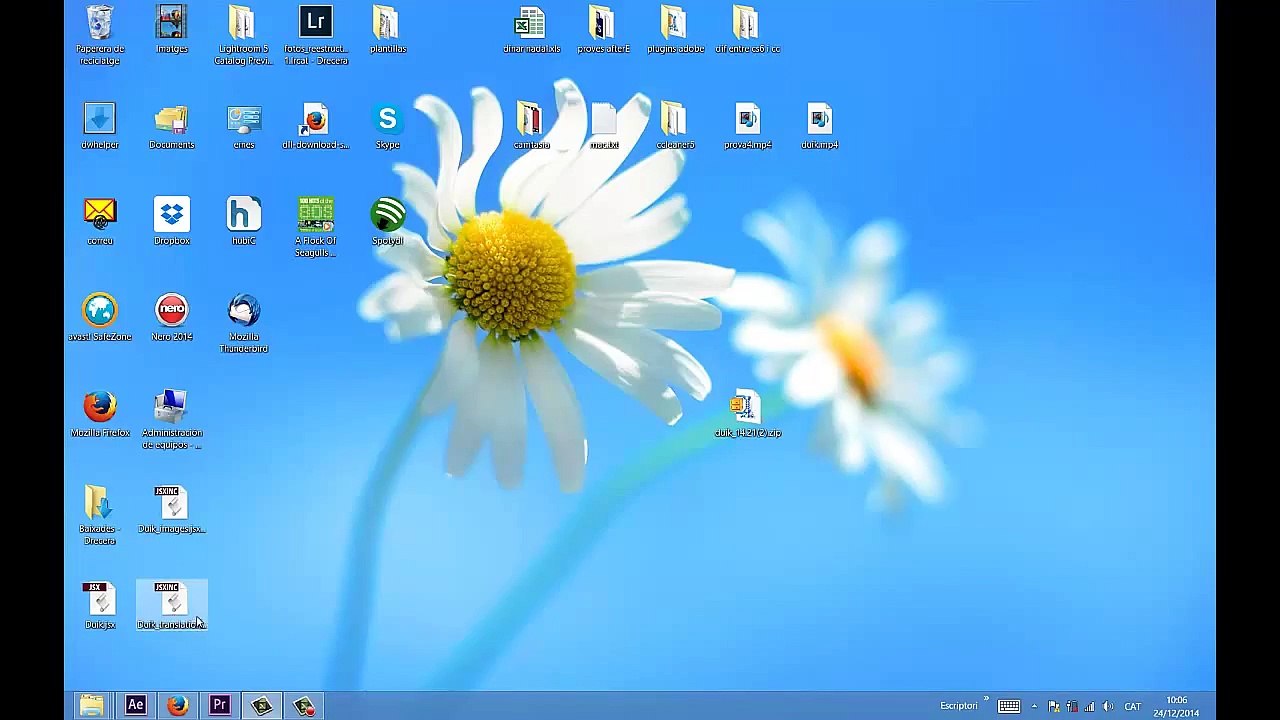This screenshot has height=720, width=1280.
Task: Select the avast! SafeZone browser icon
Action: [100, 317]
